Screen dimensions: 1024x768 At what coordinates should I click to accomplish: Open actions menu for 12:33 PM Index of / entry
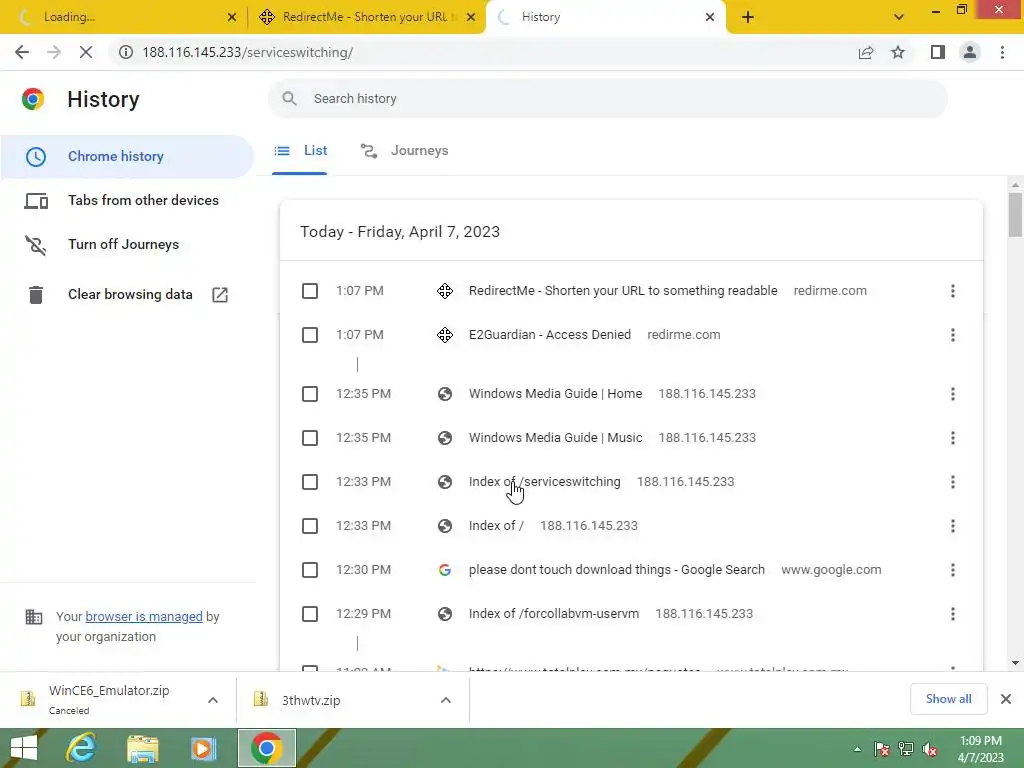point(953,526)
